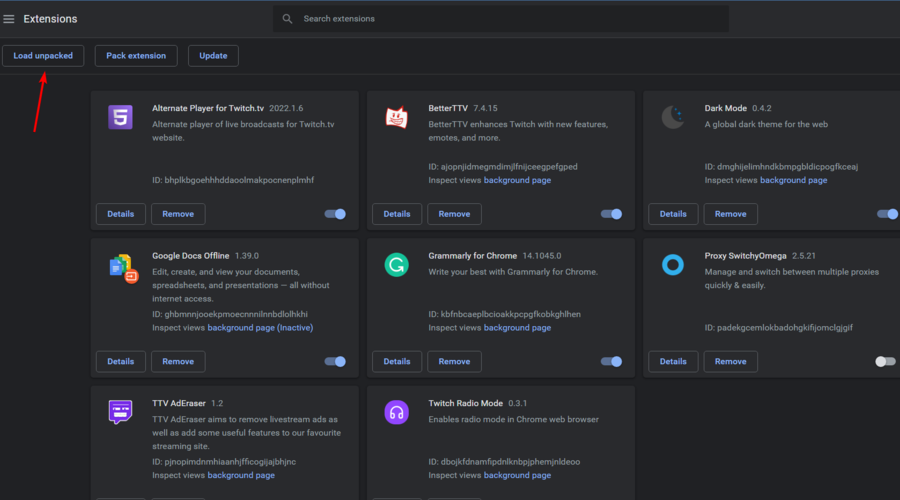This screenshot has width=900, height=500.
Task: Open Details for Google Docs Offline
Action: click(x=121, y=362)
